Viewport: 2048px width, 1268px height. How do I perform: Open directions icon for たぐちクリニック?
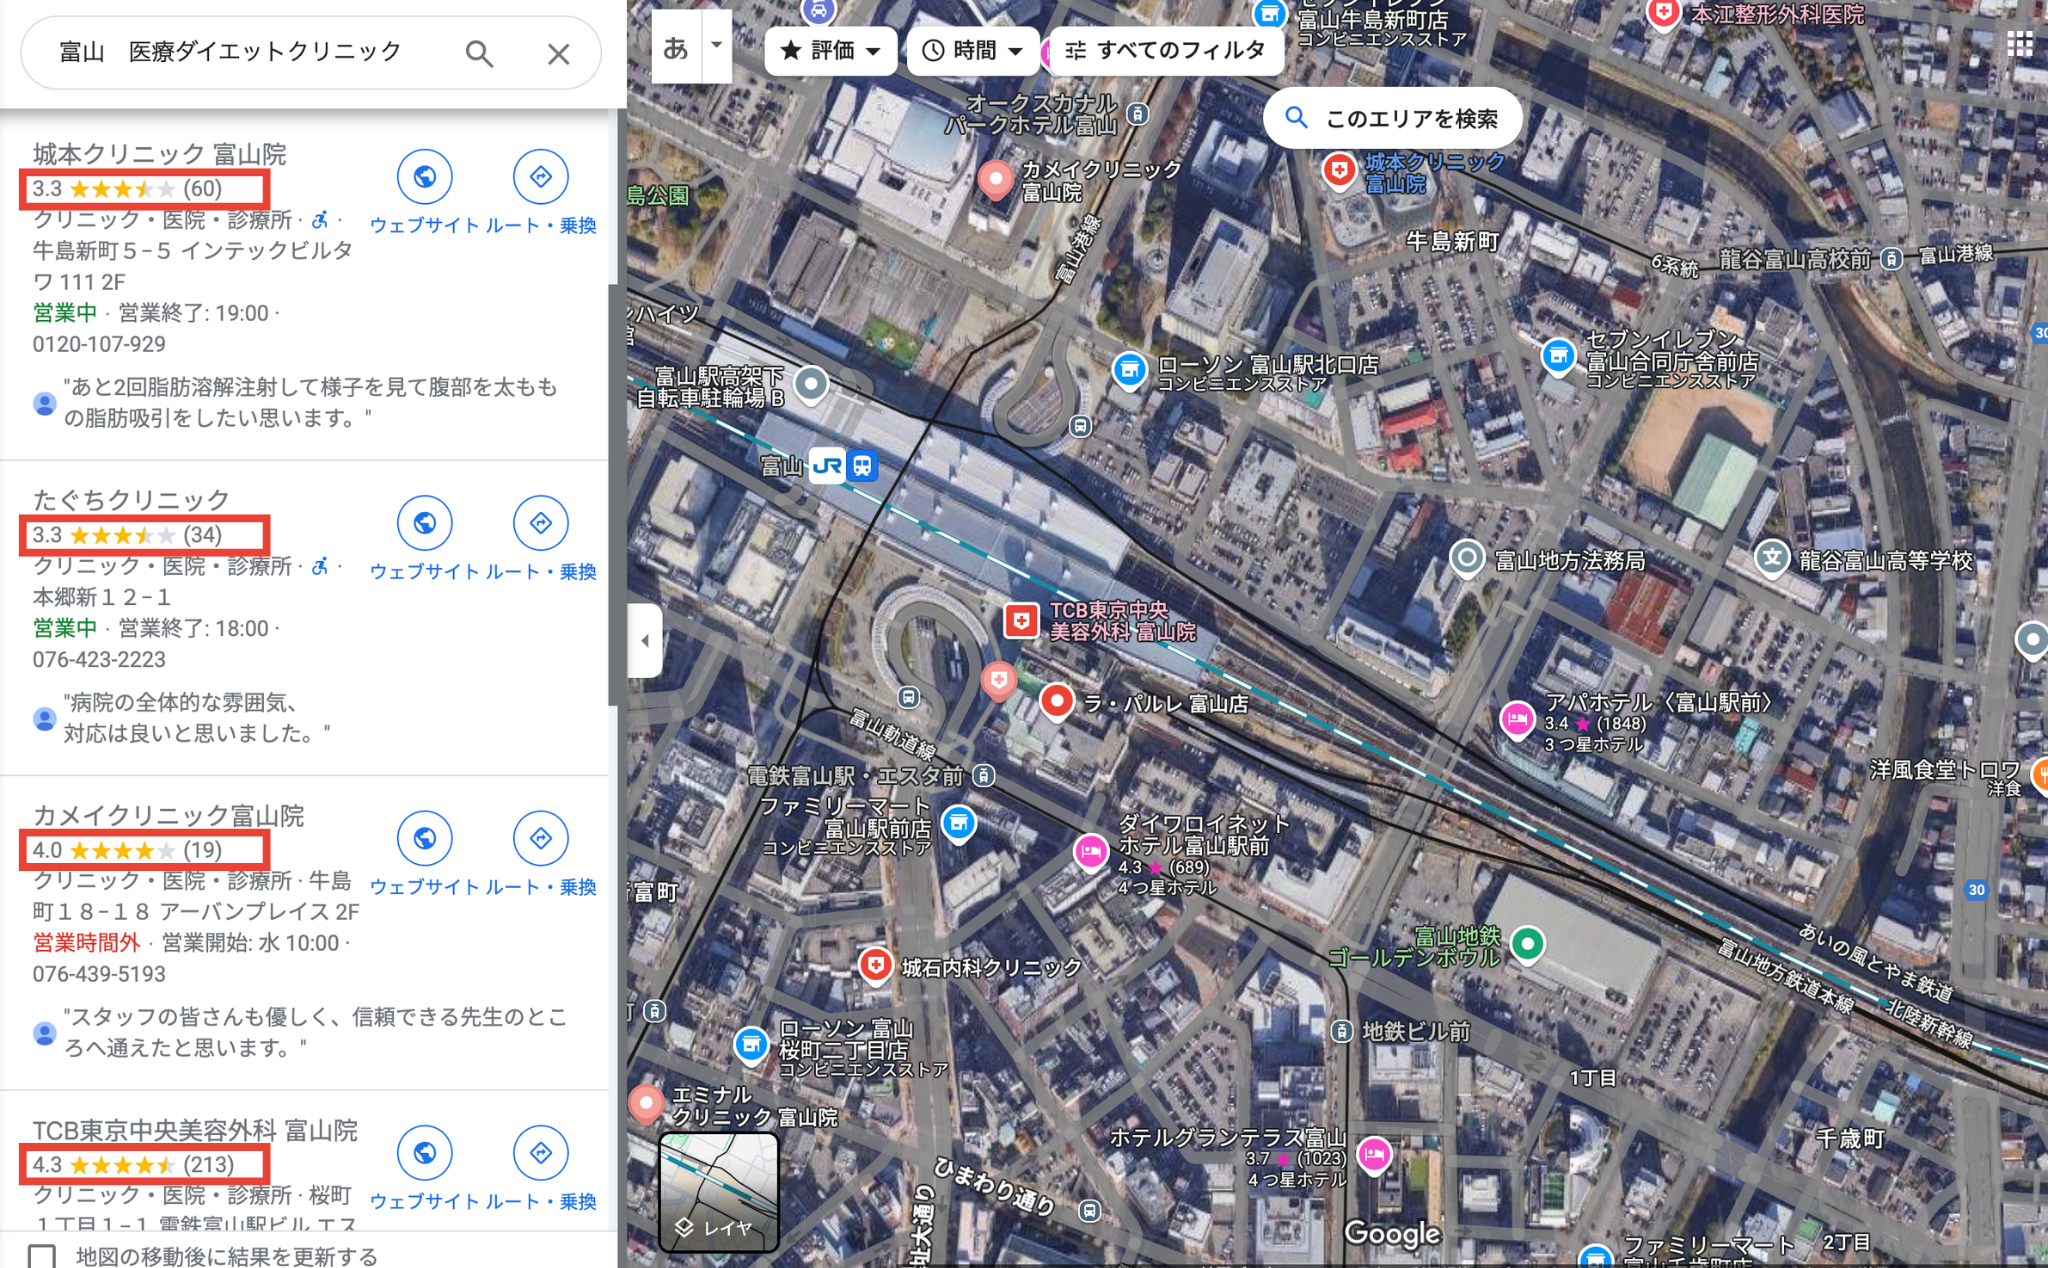pos(541,523)
